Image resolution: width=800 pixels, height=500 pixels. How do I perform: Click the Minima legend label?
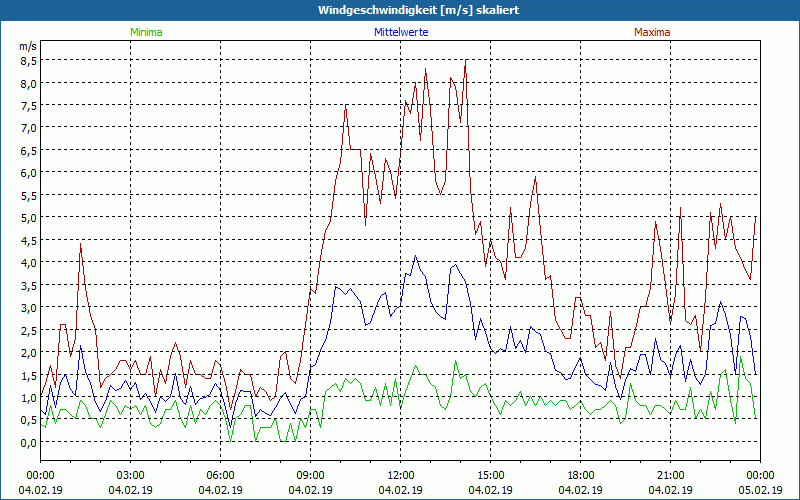(x=146, y=32)
